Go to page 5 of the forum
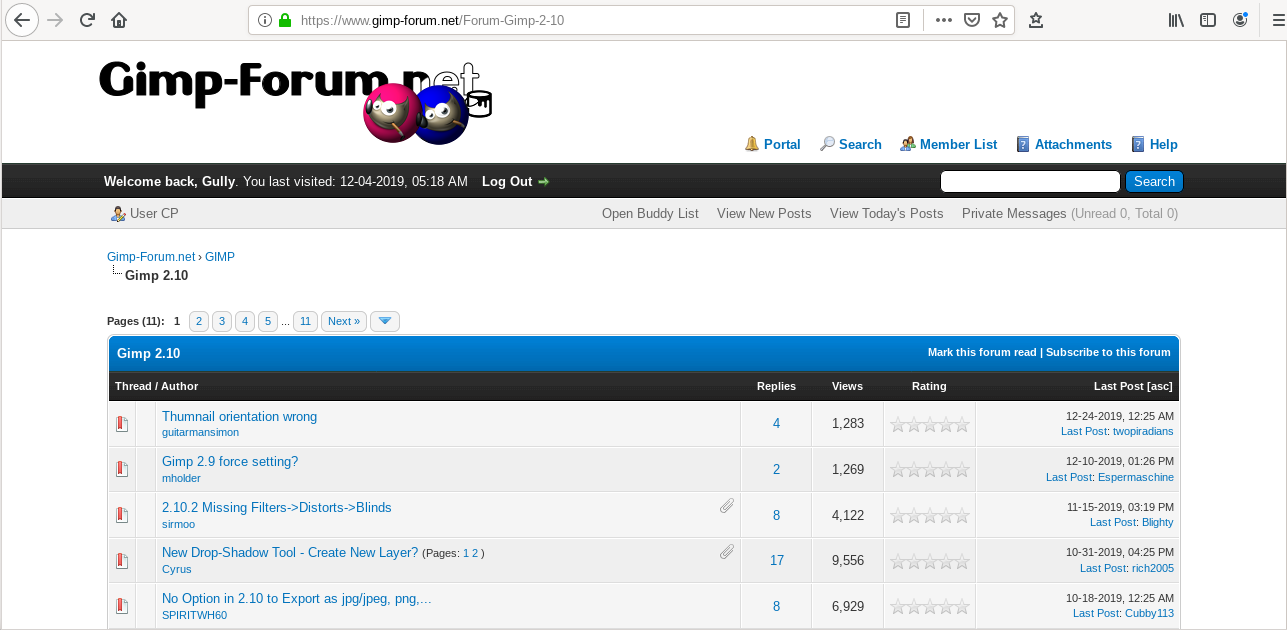Image resolution: width=1287 pixels, height=630 pixels. click(x=268, y=321)
